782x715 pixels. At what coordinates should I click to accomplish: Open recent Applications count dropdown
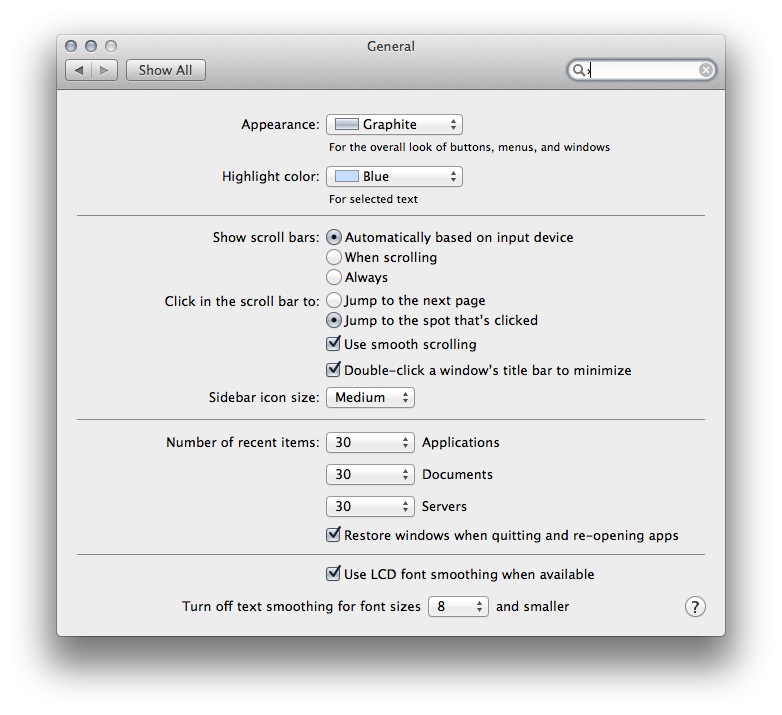[370, 443]
